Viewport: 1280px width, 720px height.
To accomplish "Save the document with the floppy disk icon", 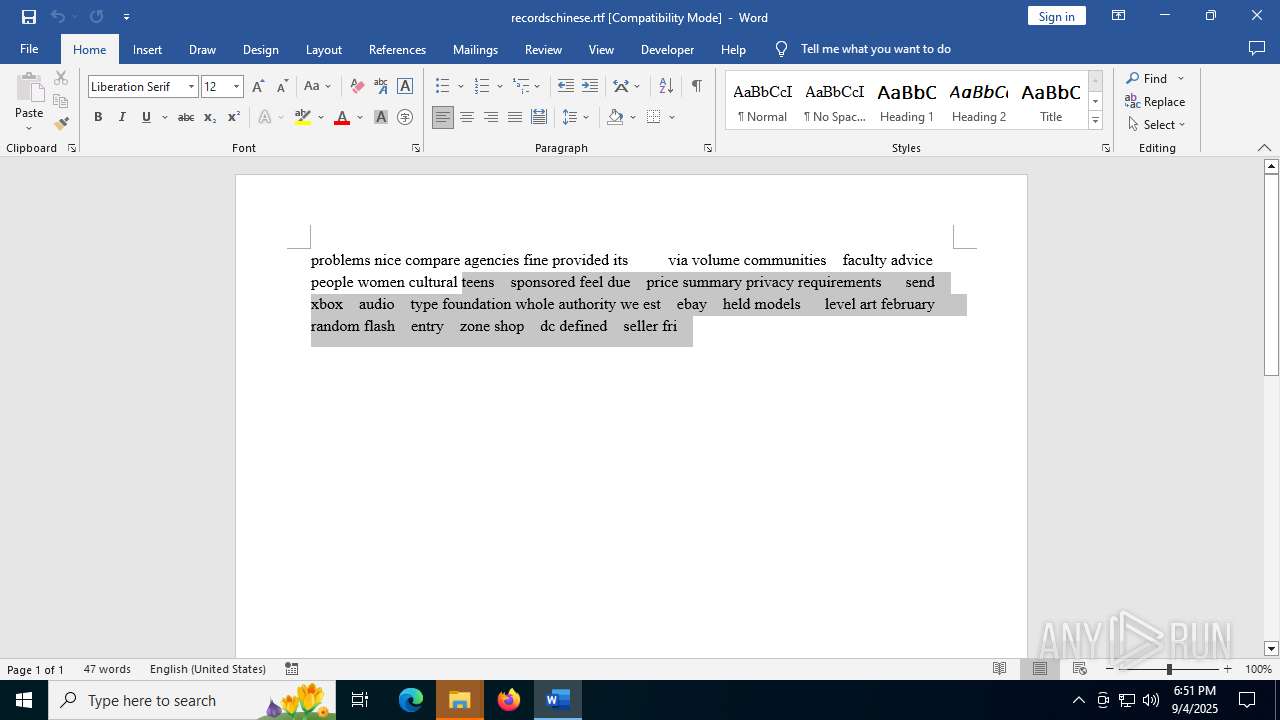I will [x=29, y=17].
